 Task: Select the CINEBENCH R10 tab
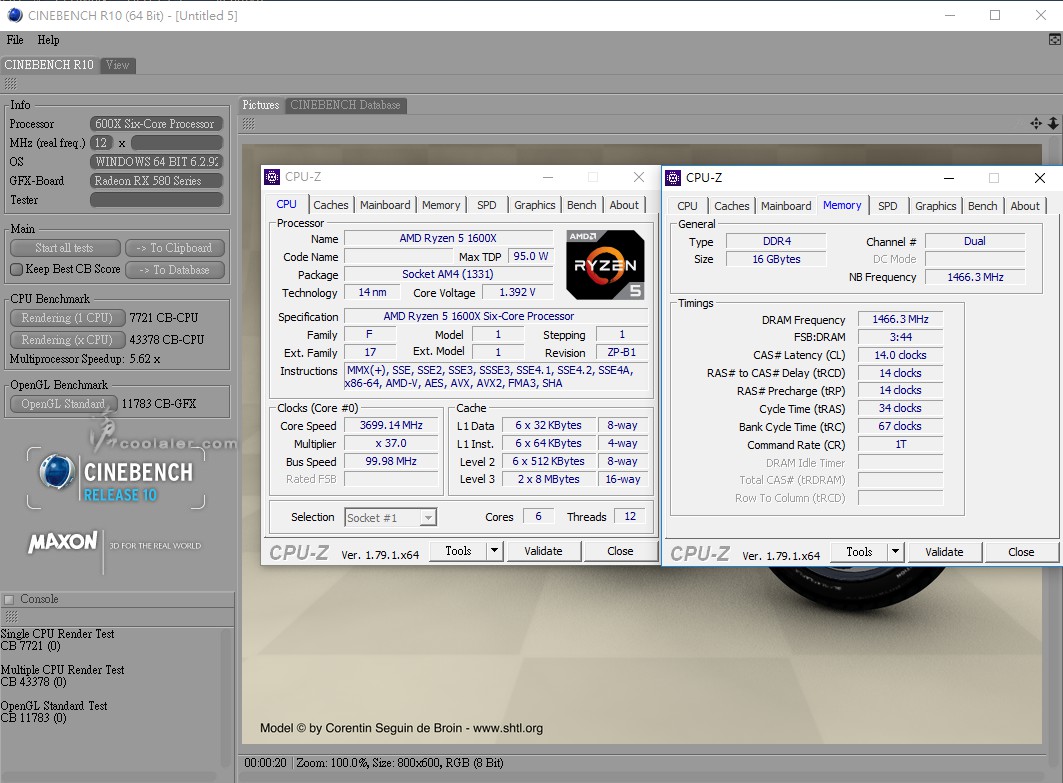(49, 65)
